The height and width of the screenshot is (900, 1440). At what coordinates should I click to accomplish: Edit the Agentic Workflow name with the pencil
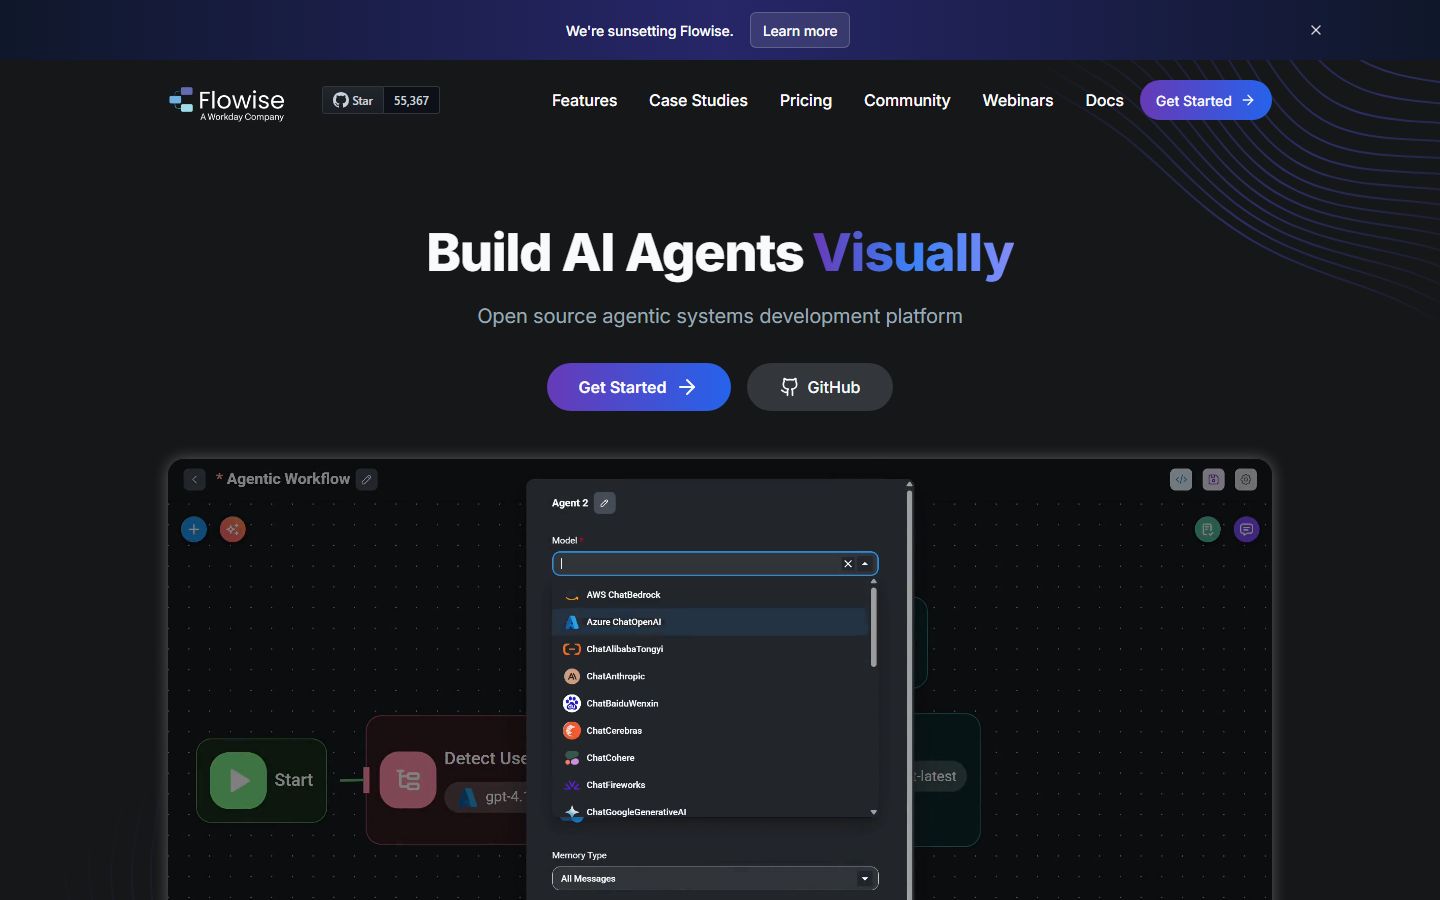[x=367, y=480]
